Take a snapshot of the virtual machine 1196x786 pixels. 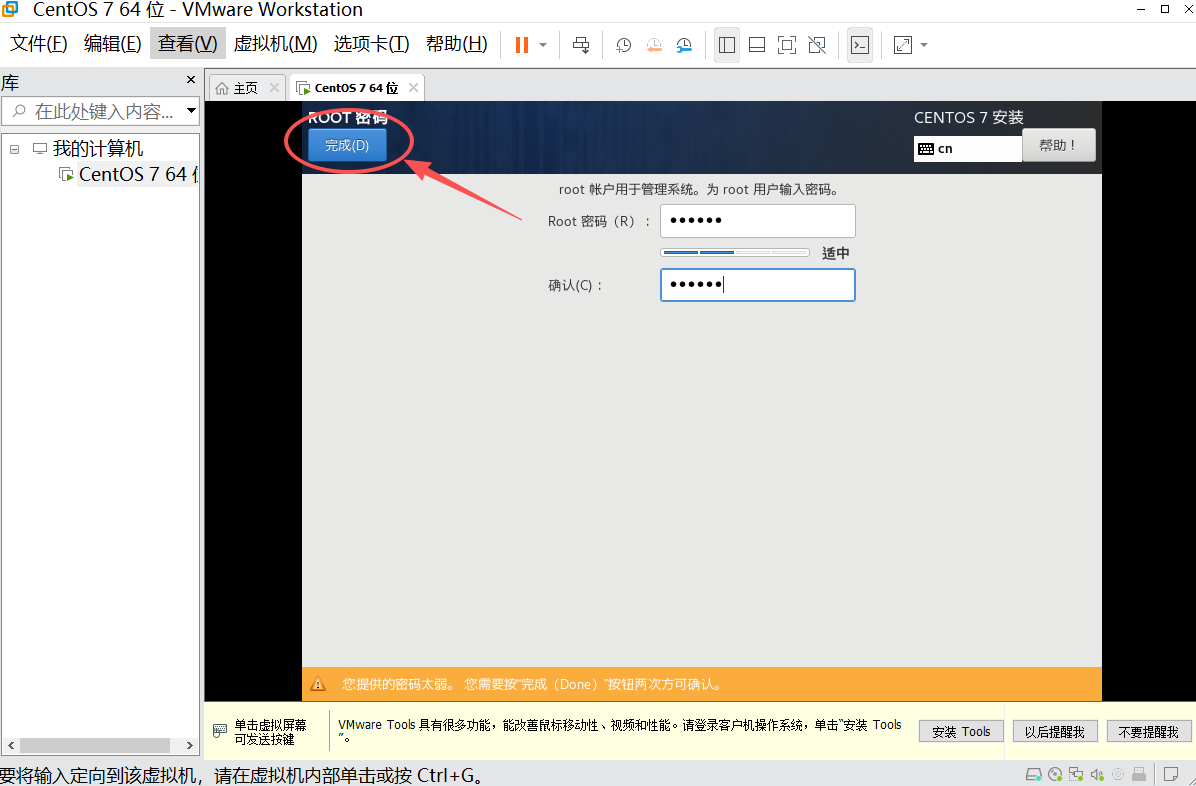623,45
